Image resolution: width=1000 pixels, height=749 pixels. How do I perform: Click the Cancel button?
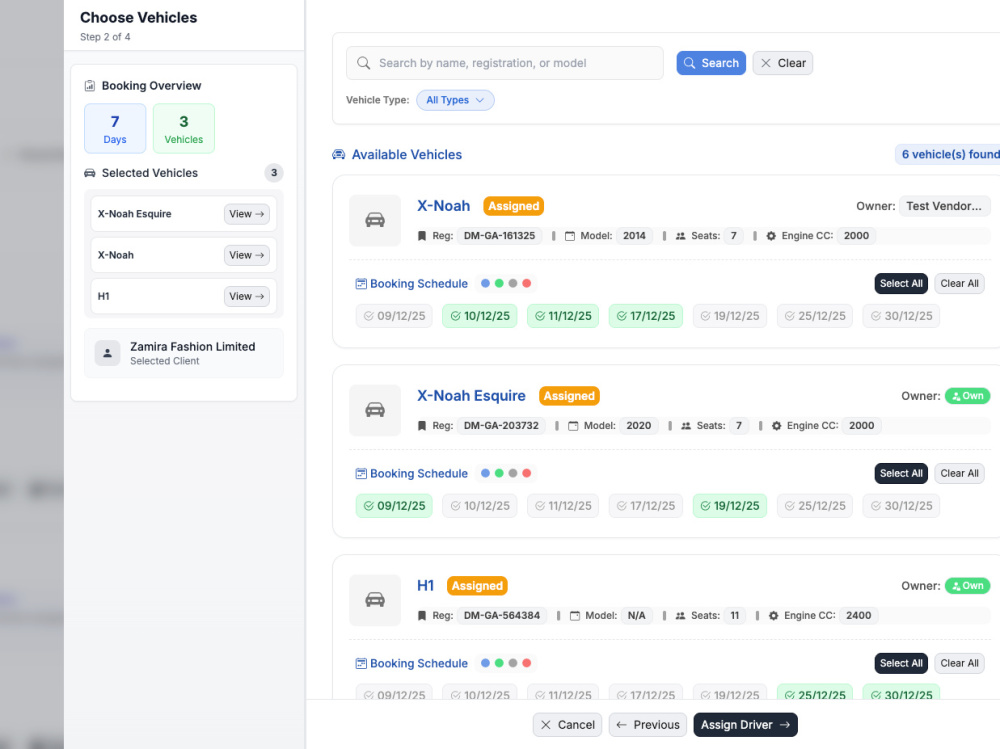click(x=568, y=725)
